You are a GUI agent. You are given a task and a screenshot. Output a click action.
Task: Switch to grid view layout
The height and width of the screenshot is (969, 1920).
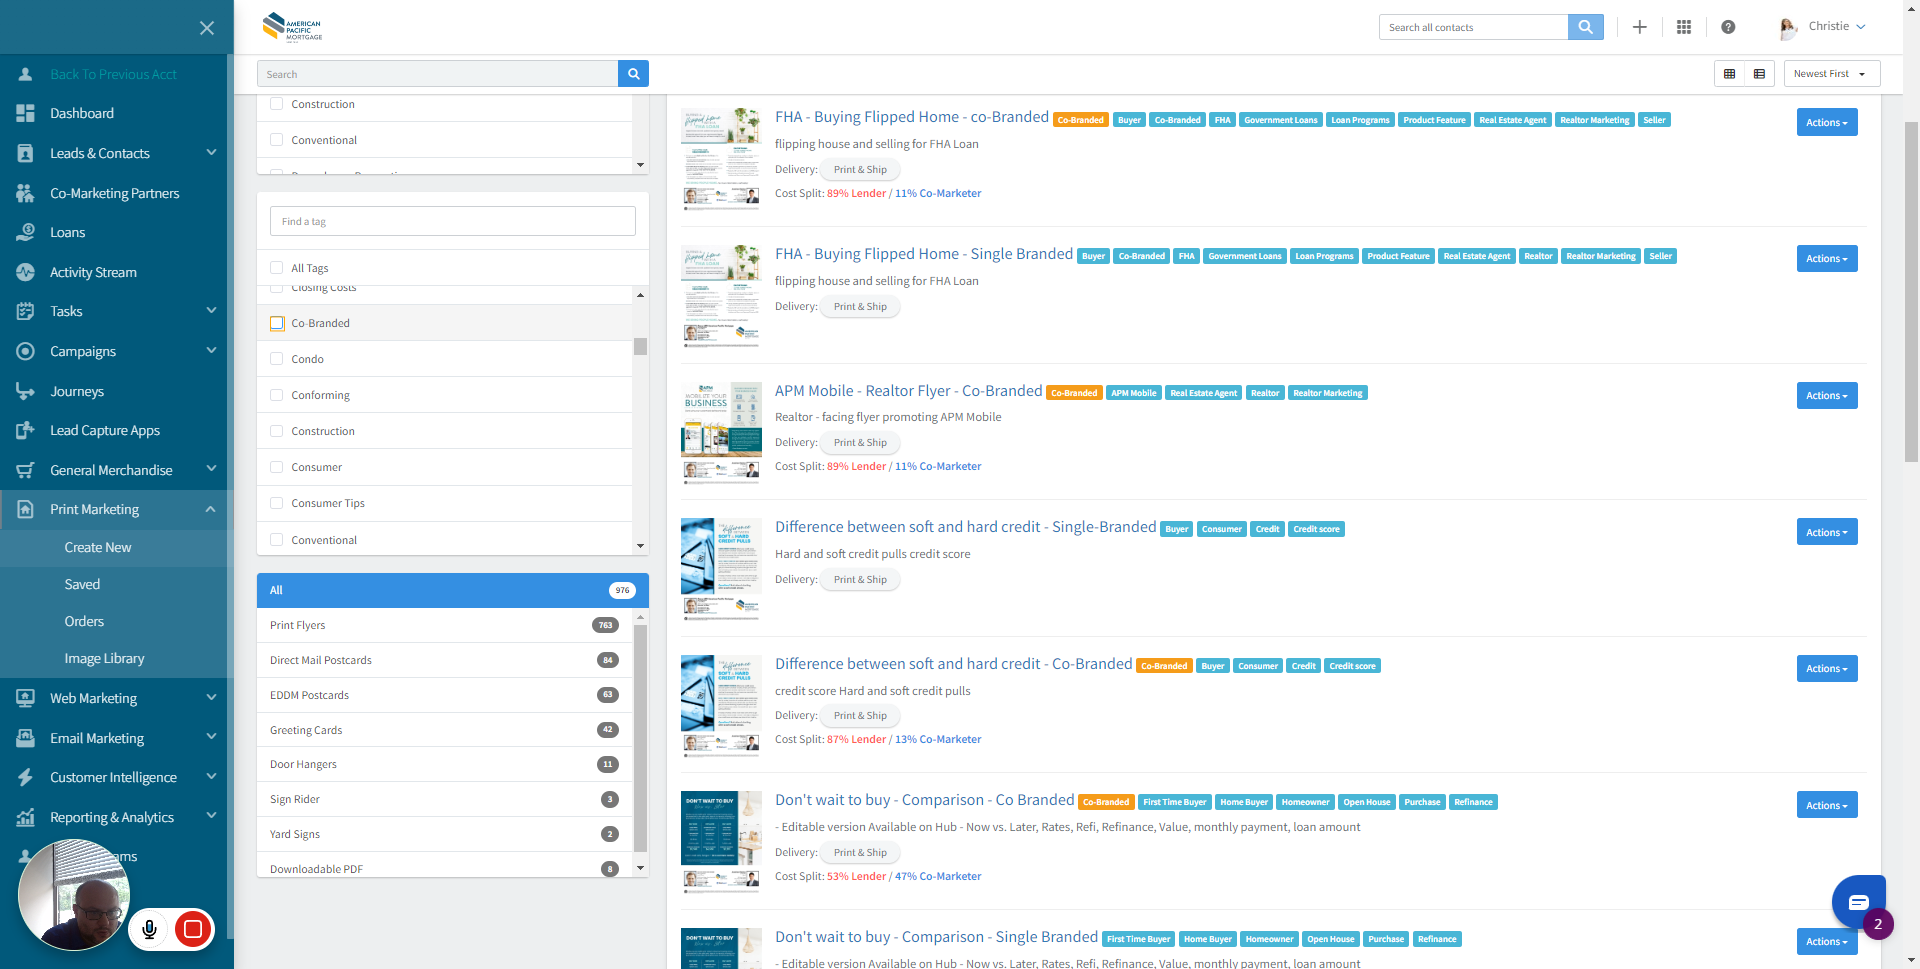[x=1729, y=74]
